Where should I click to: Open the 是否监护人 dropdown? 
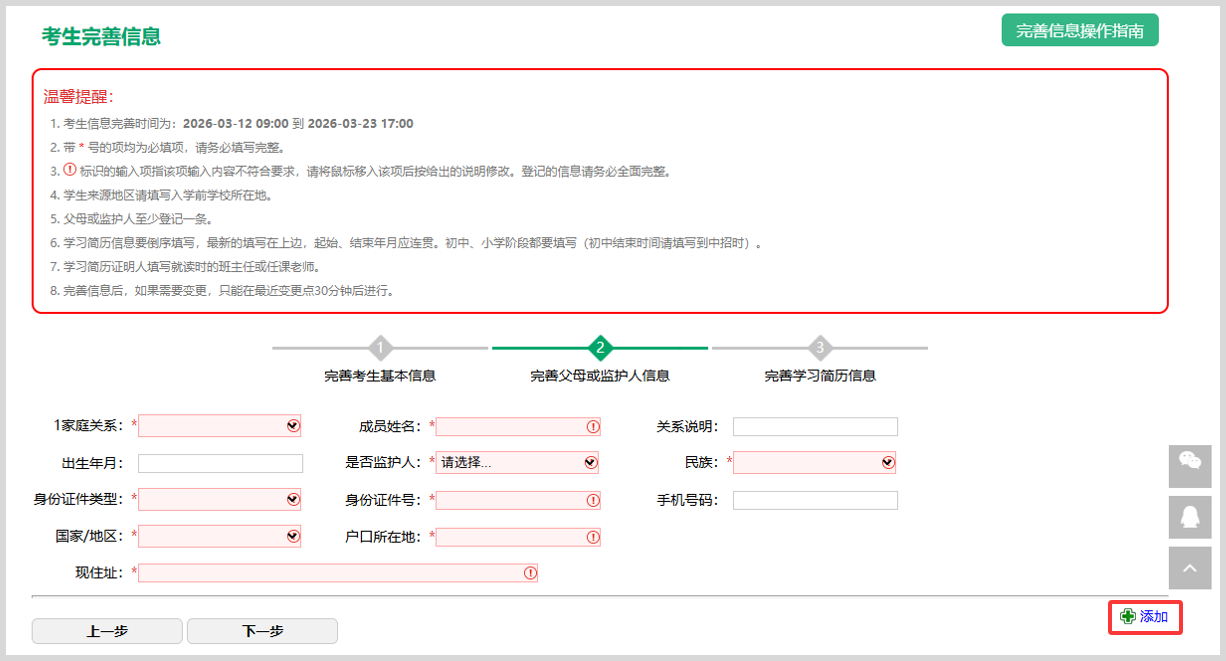click(517, 462)
